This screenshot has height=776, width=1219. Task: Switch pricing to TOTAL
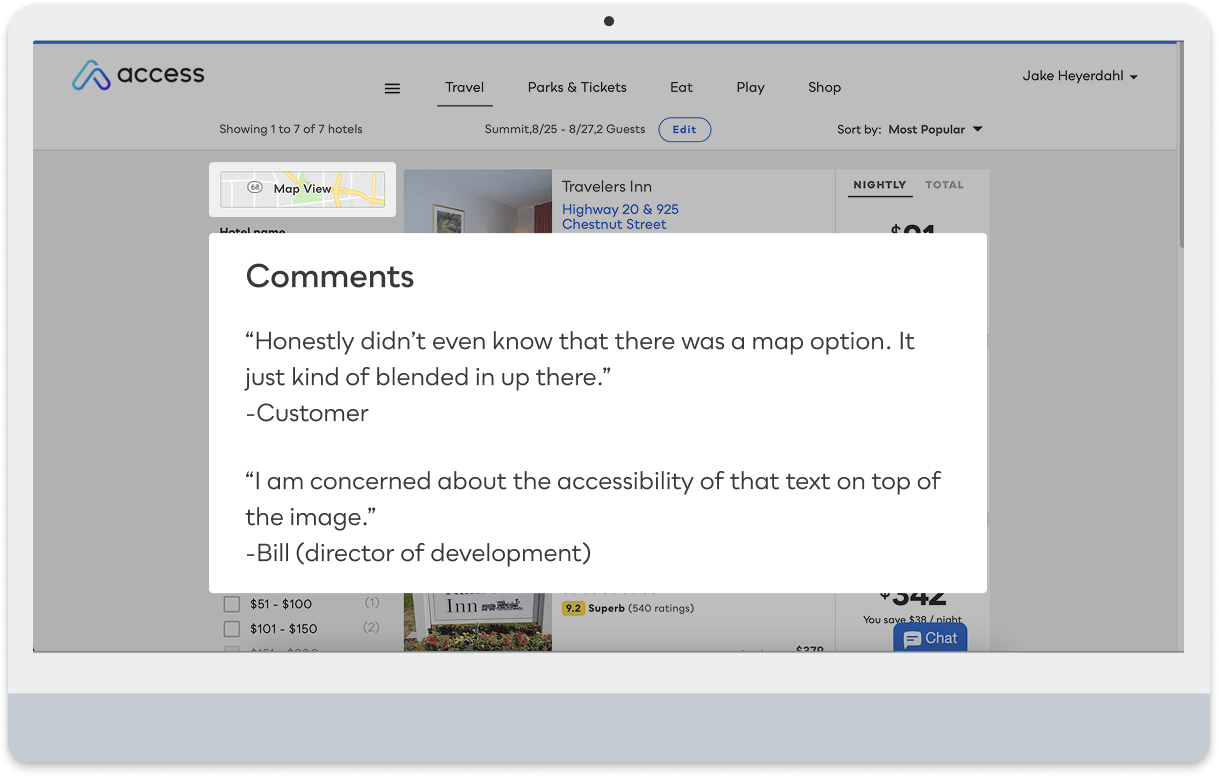pyautogui.click(x=944, y=185)
